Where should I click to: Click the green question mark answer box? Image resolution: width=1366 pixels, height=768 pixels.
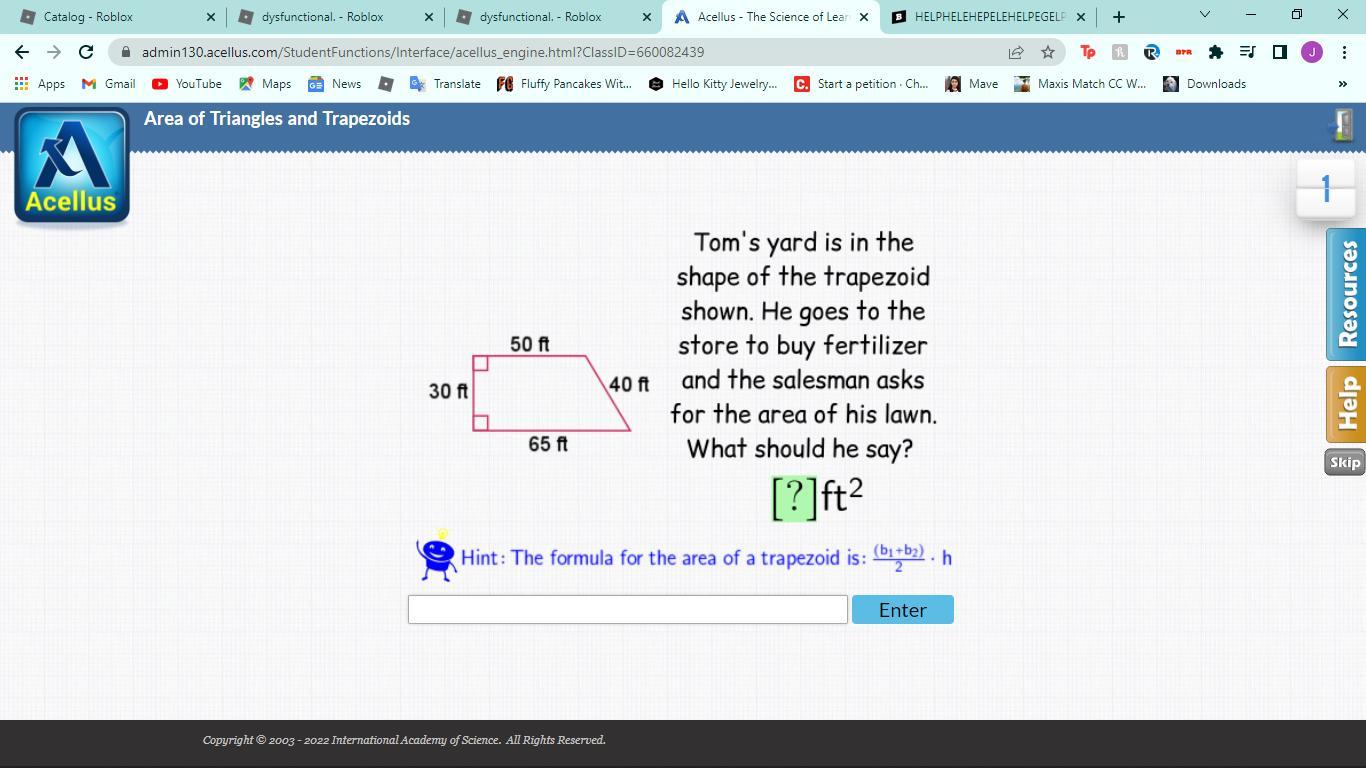[x=794, y=497]
